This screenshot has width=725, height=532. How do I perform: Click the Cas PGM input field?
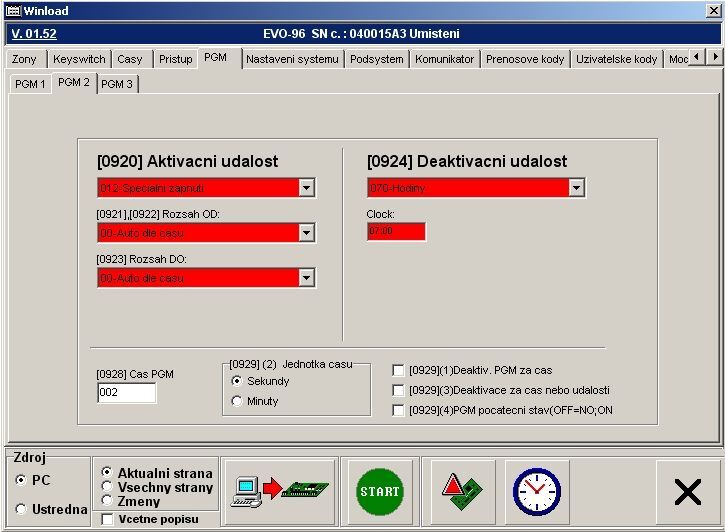127,393
